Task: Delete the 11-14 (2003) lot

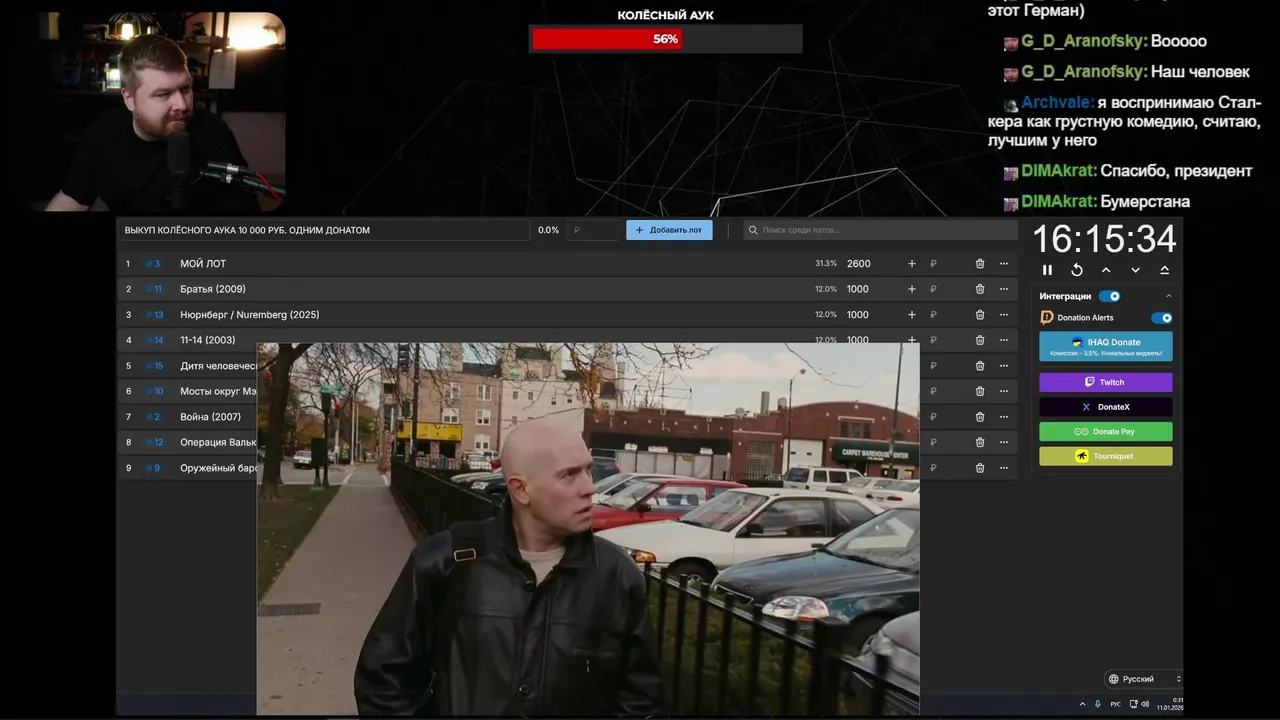Action: coord(980,340)
